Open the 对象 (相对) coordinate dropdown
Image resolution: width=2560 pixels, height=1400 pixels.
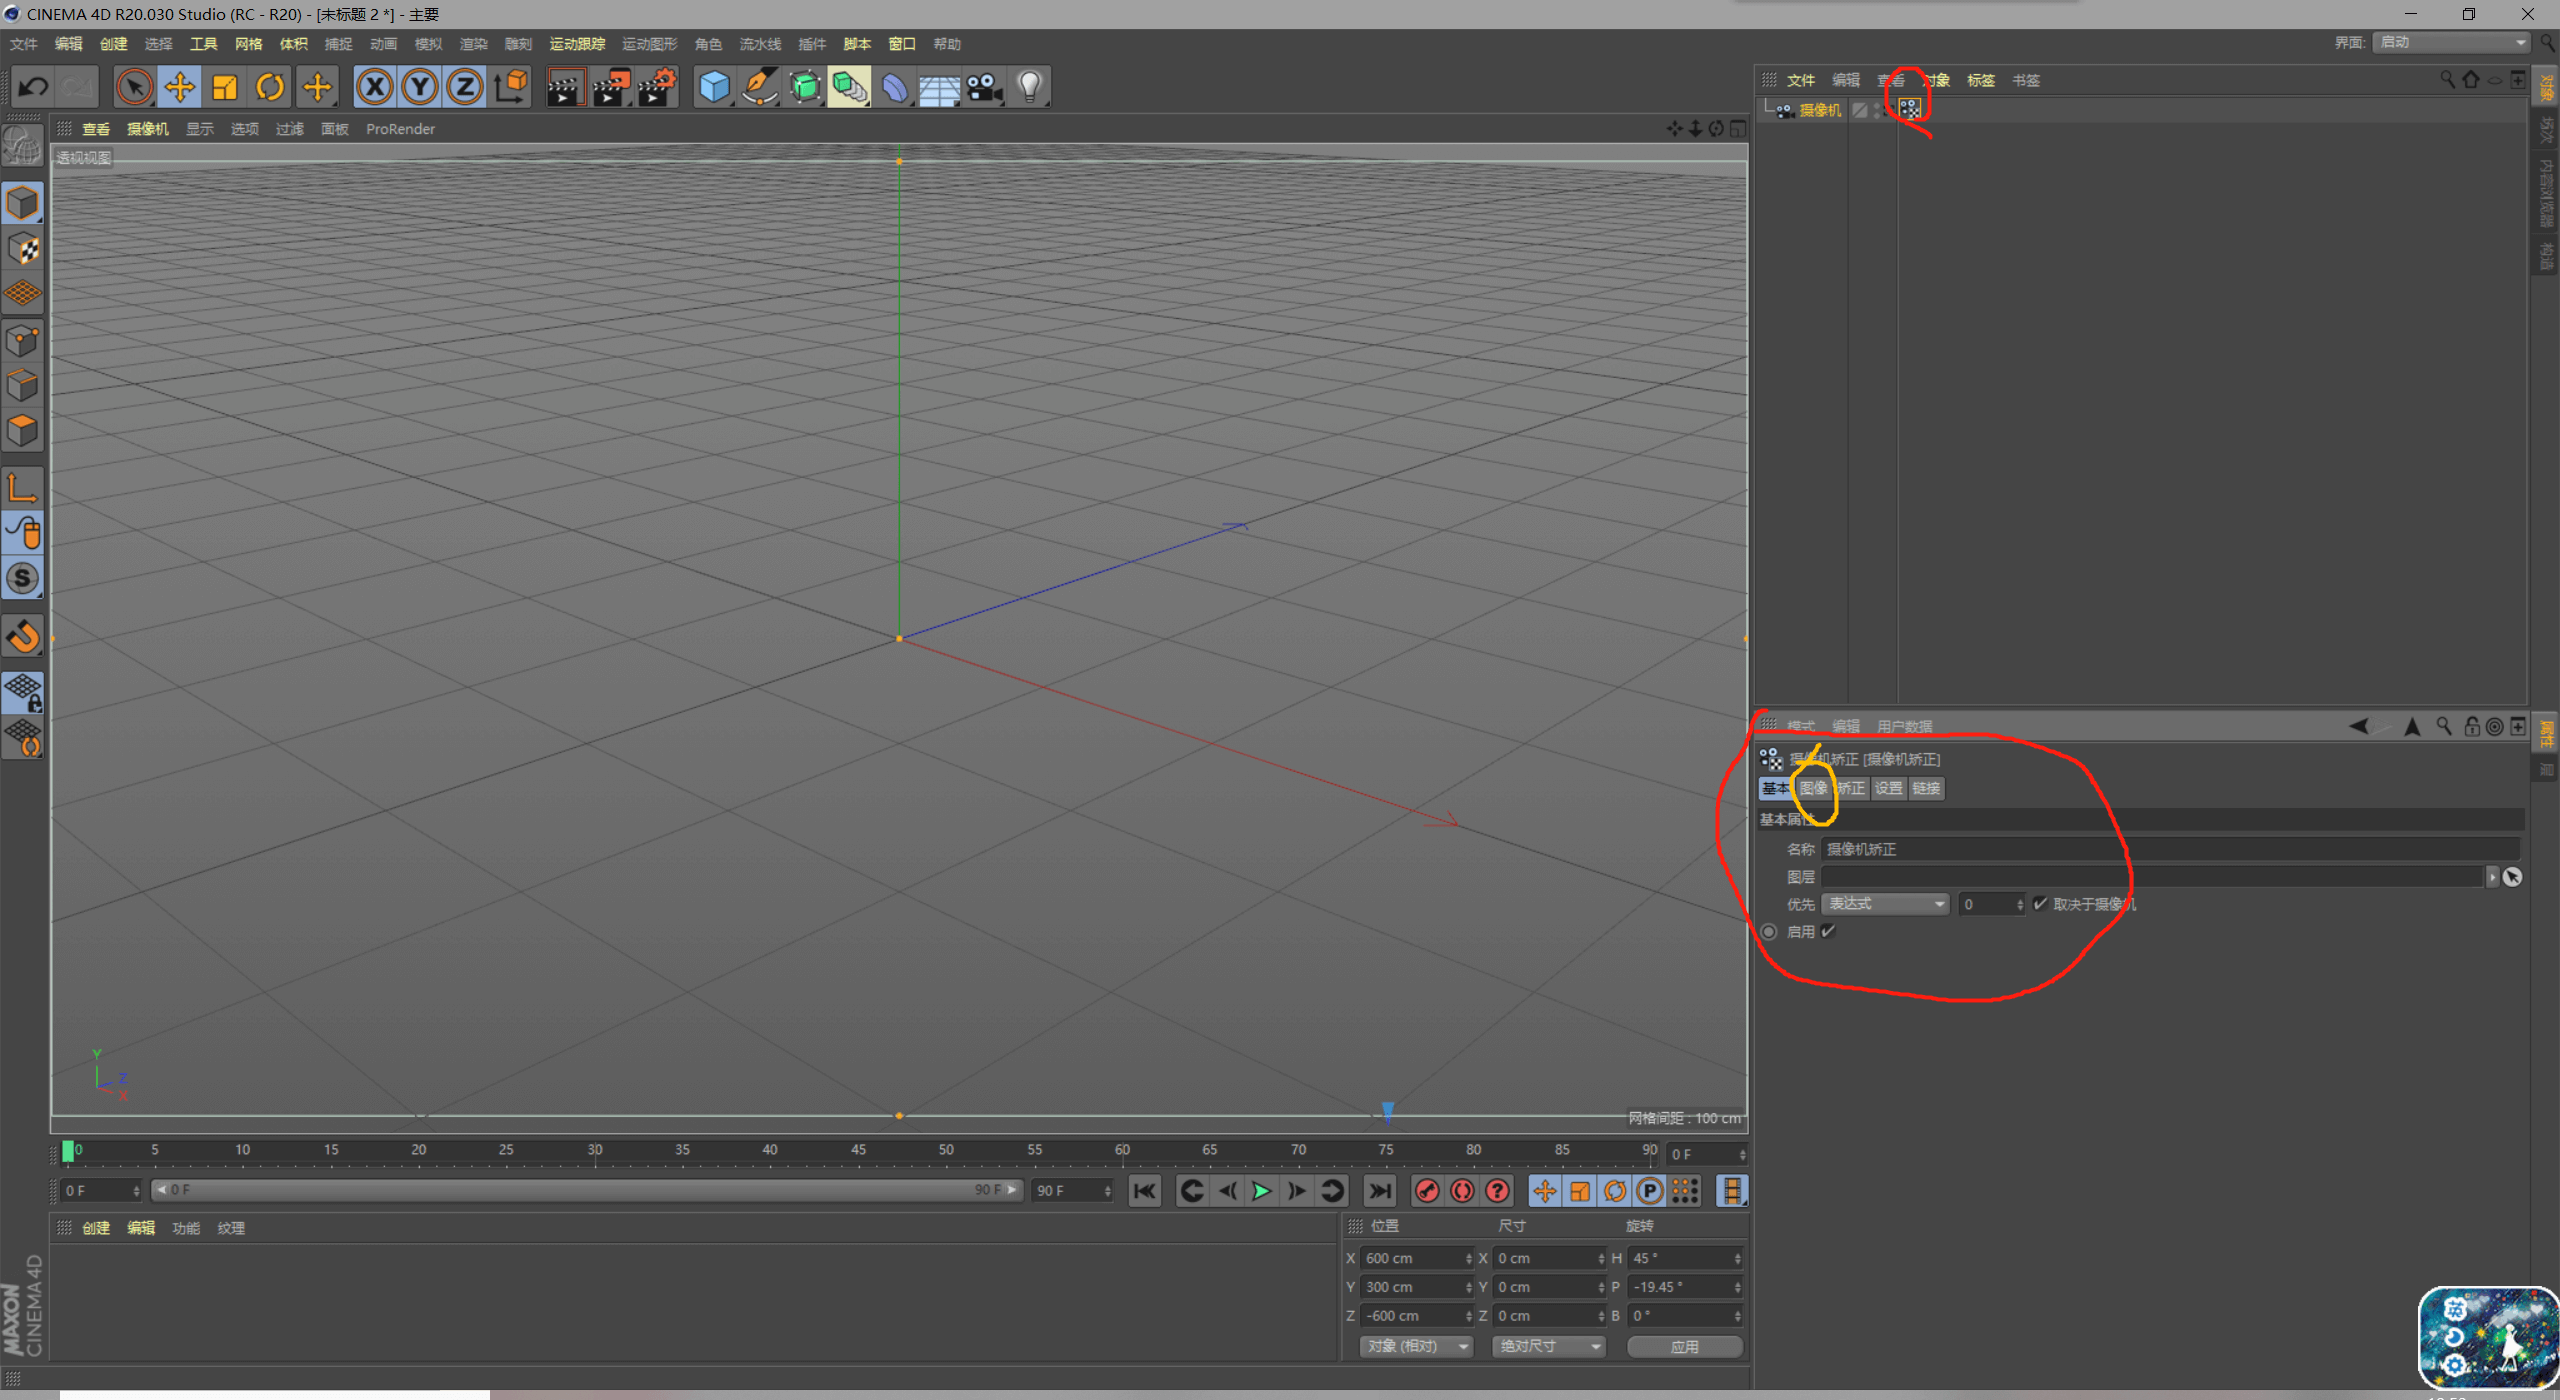1416,1346
